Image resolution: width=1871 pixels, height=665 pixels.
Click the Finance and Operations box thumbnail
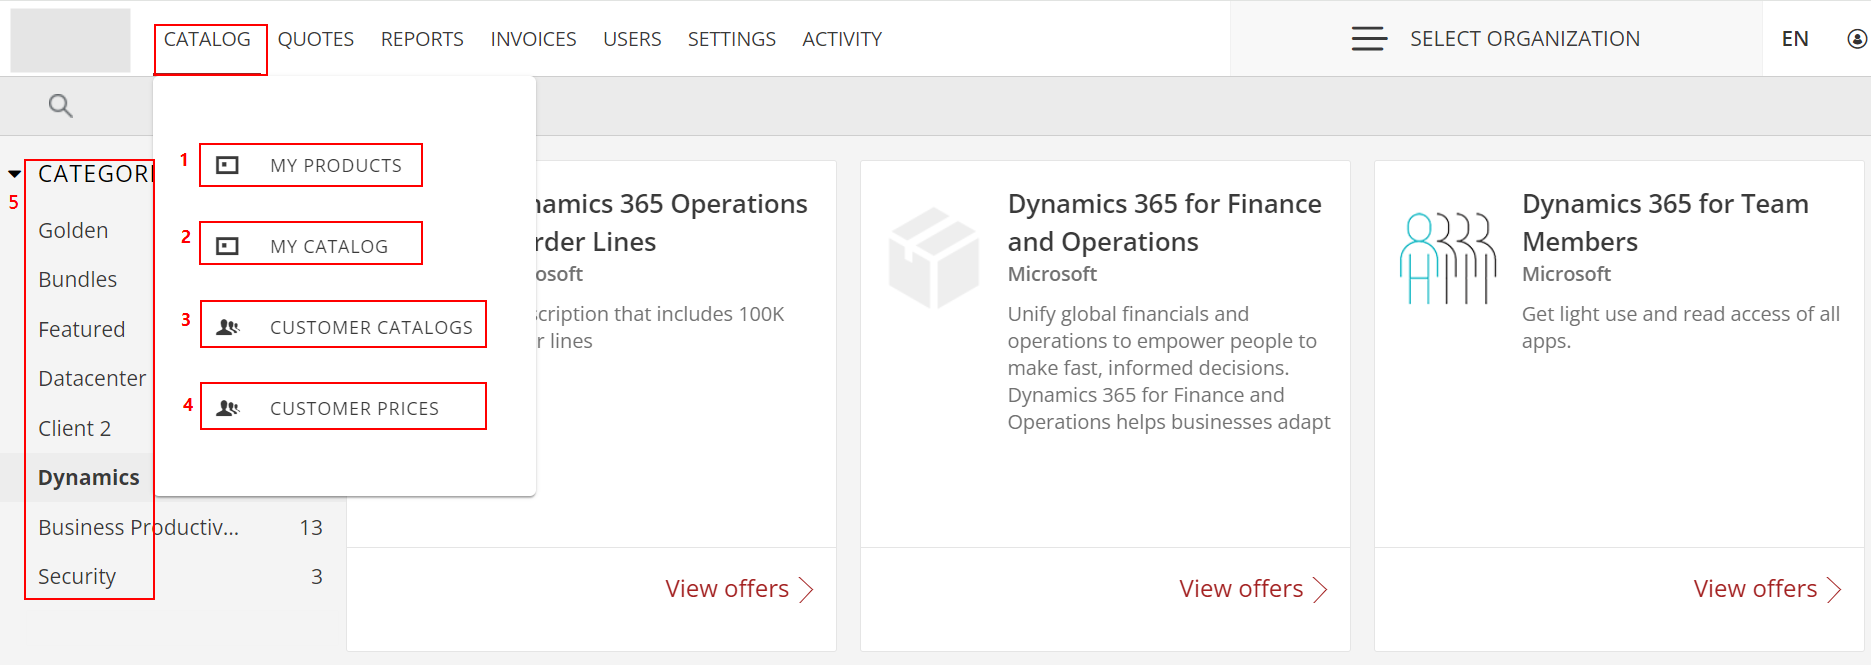click(934, 257)
